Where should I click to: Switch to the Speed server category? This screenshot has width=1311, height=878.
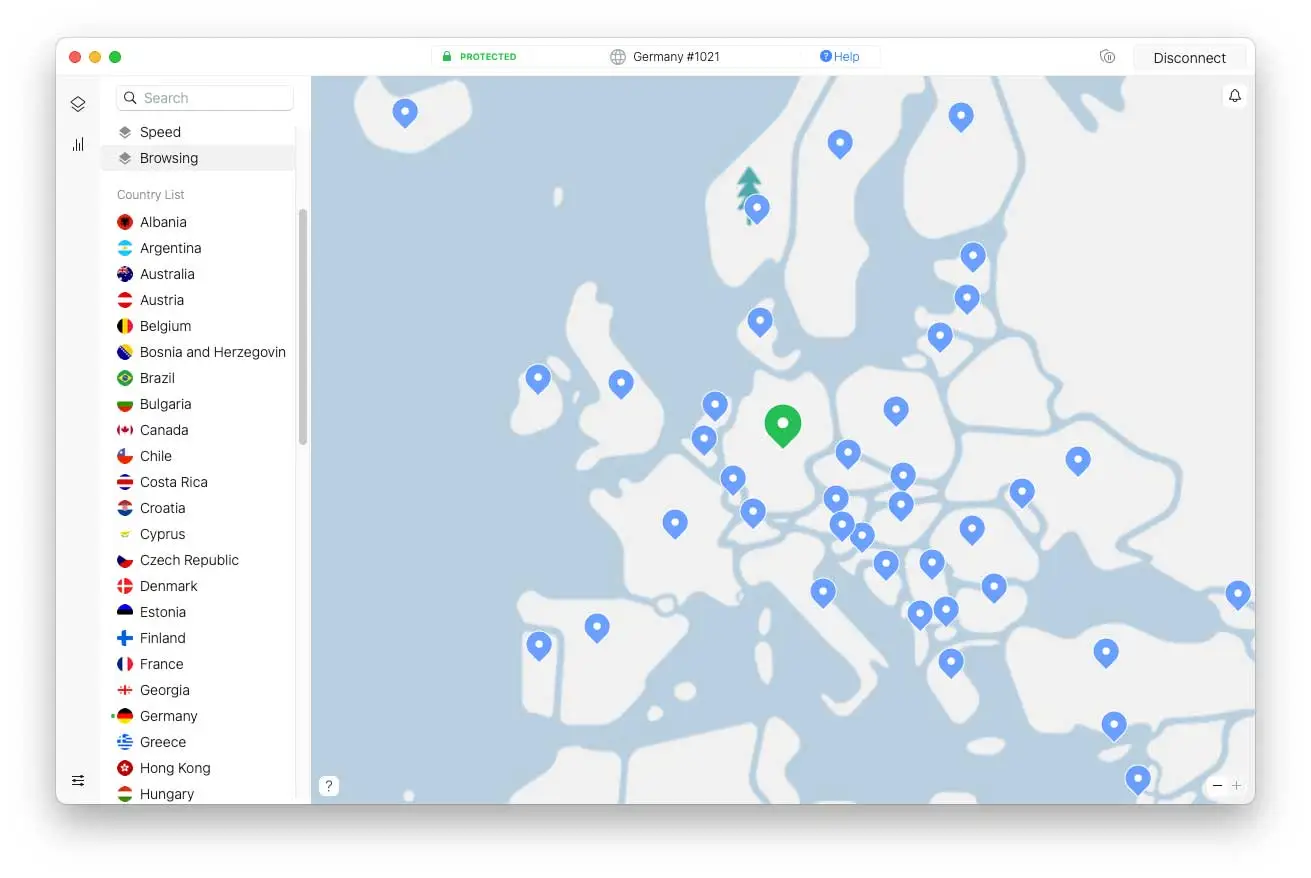click(163, 131)
